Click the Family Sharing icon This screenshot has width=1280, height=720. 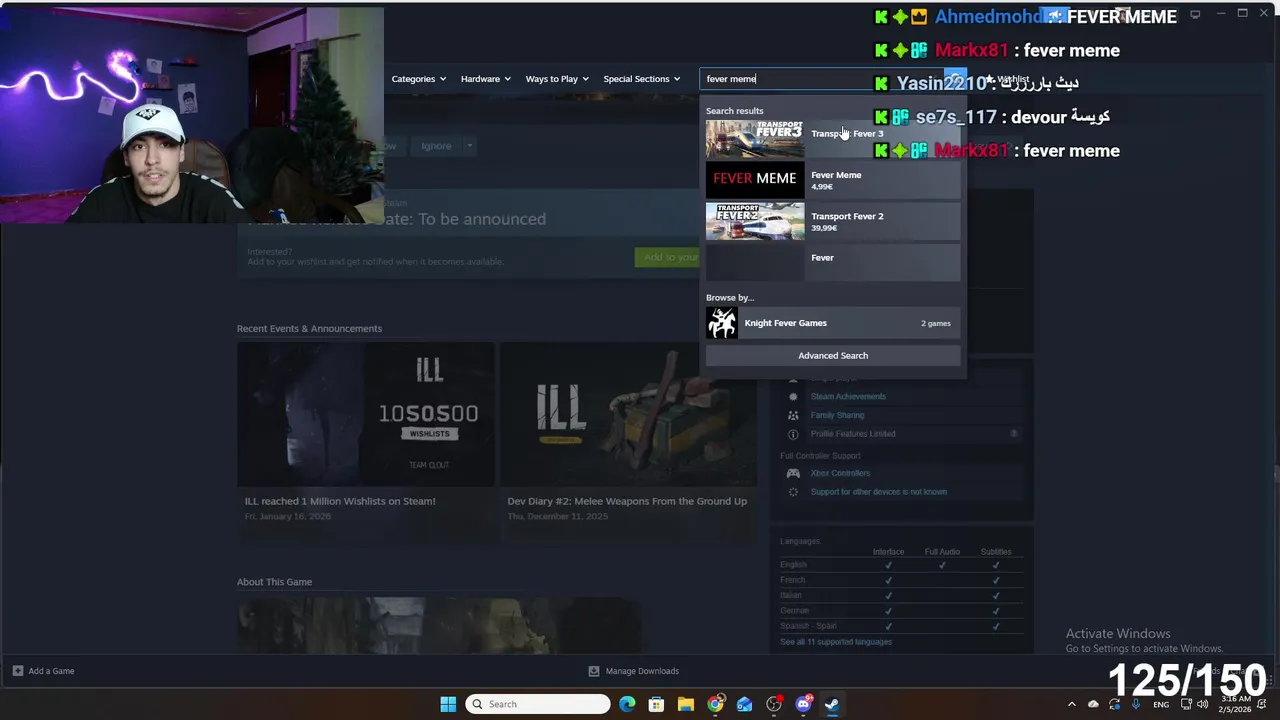point(793,415)
